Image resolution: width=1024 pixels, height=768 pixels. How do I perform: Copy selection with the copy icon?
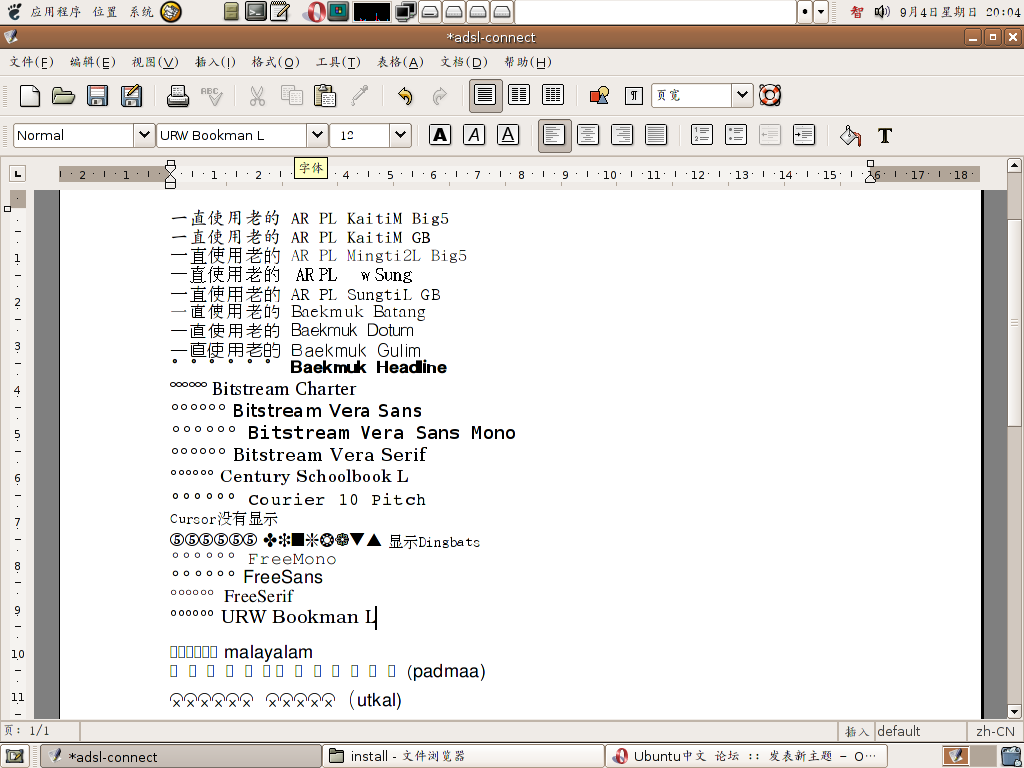[291, 95]
